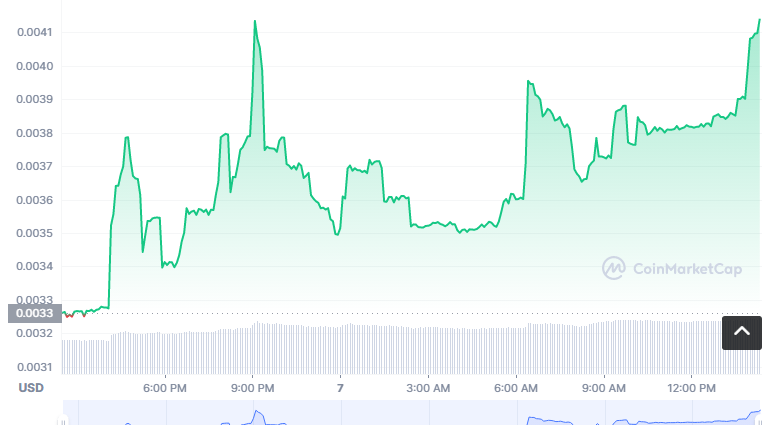Image resolution: width=762 pixels, height=425 pixels.
Task: Click the 0.0031 price axis label
Action: coord(34,366)
